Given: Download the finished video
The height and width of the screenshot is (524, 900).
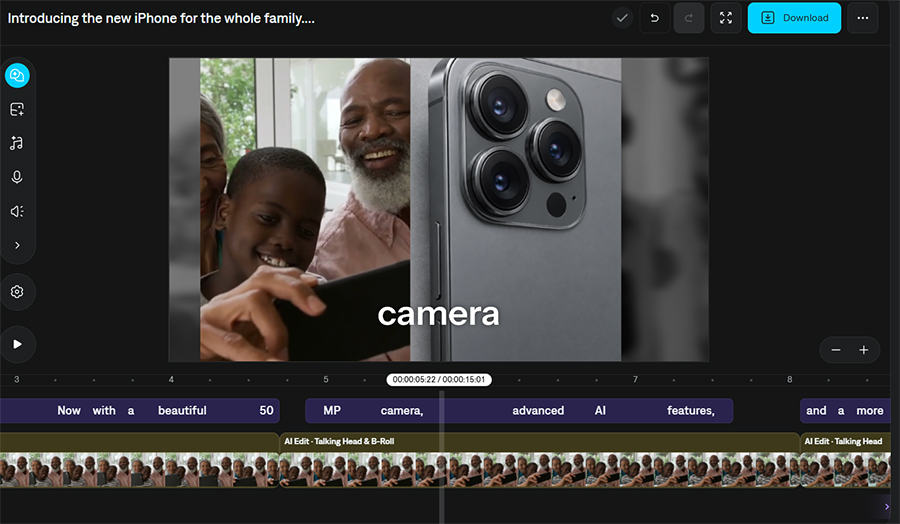Looking at the screenshot, I should tap(794, 18).
